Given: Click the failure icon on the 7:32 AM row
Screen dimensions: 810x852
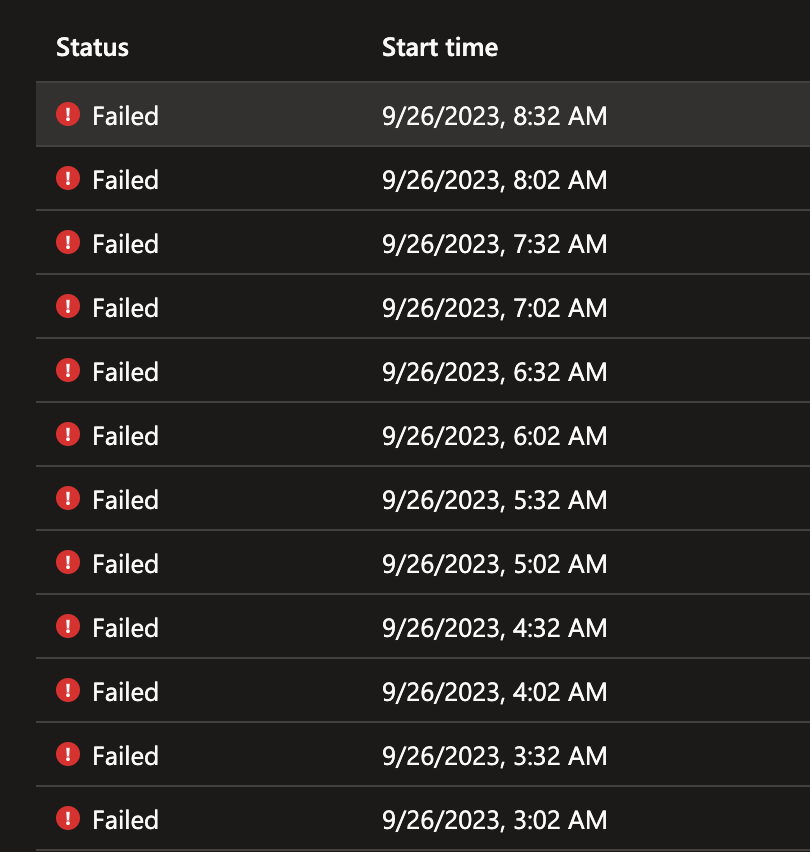Looking at the screenshot, I should point(68,243).
